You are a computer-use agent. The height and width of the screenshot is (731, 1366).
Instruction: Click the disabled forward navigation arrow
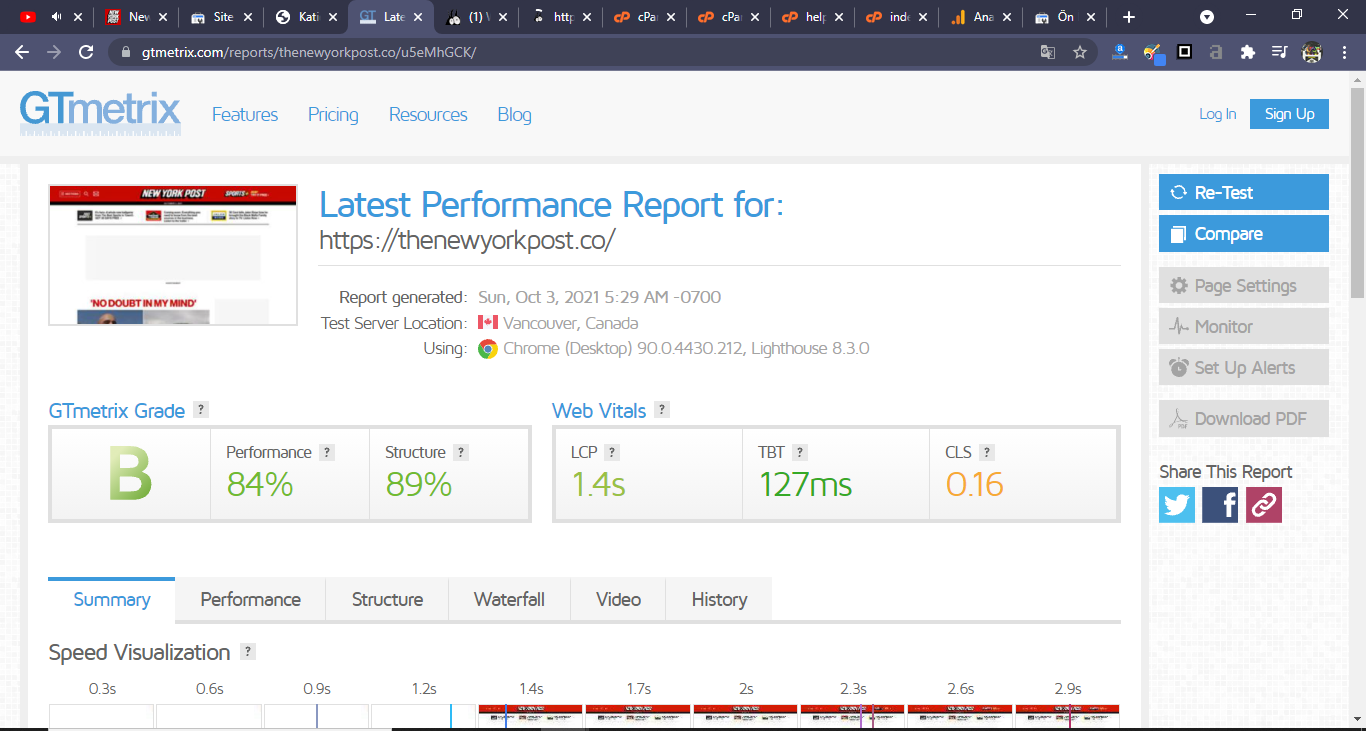click(54, 52)
